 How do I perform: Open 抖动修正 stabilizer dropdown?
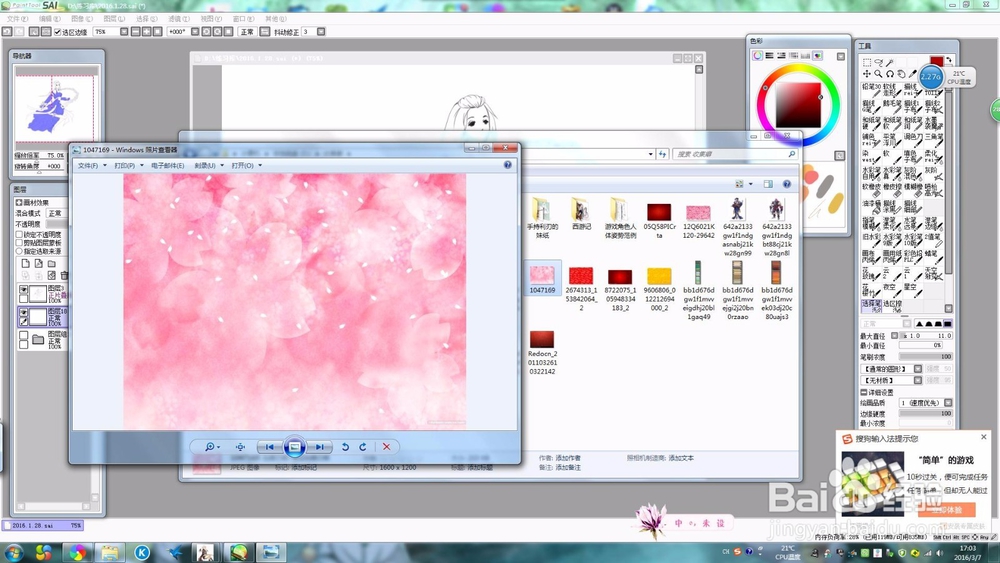(321, 31)
